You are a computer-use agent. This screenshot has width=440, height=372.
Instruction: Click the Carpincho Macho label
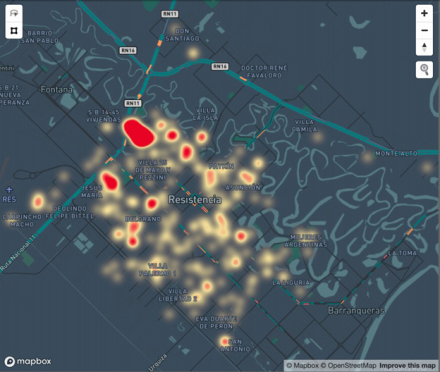pos(22,221)
